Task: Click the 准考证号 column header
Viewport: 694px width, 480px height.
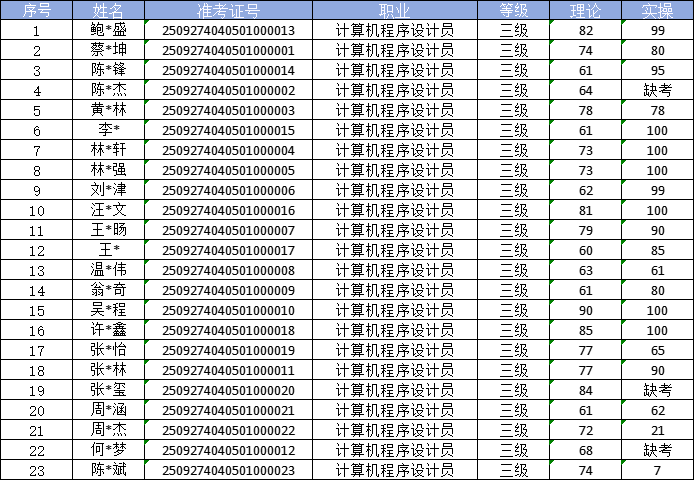Action: coord(228,10)
